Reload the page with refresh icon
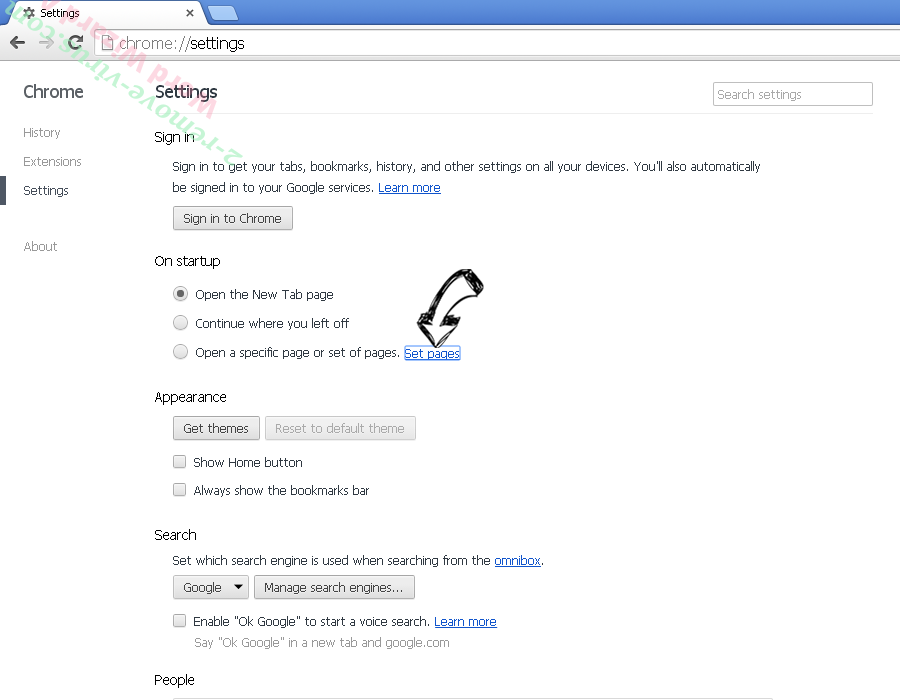The width and height of the screenshot is (900, 700). point(75,42)
